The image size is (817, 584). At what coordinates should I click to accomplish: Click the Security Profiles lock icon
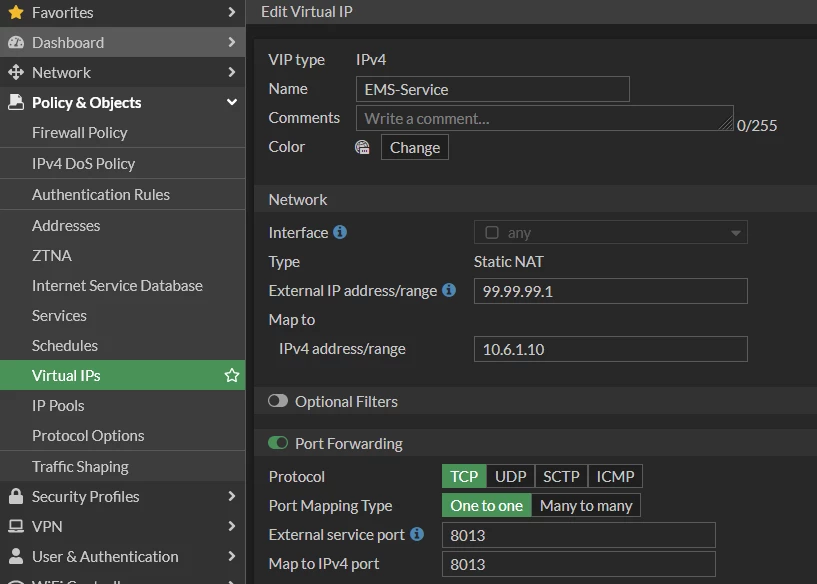[16, 496]
